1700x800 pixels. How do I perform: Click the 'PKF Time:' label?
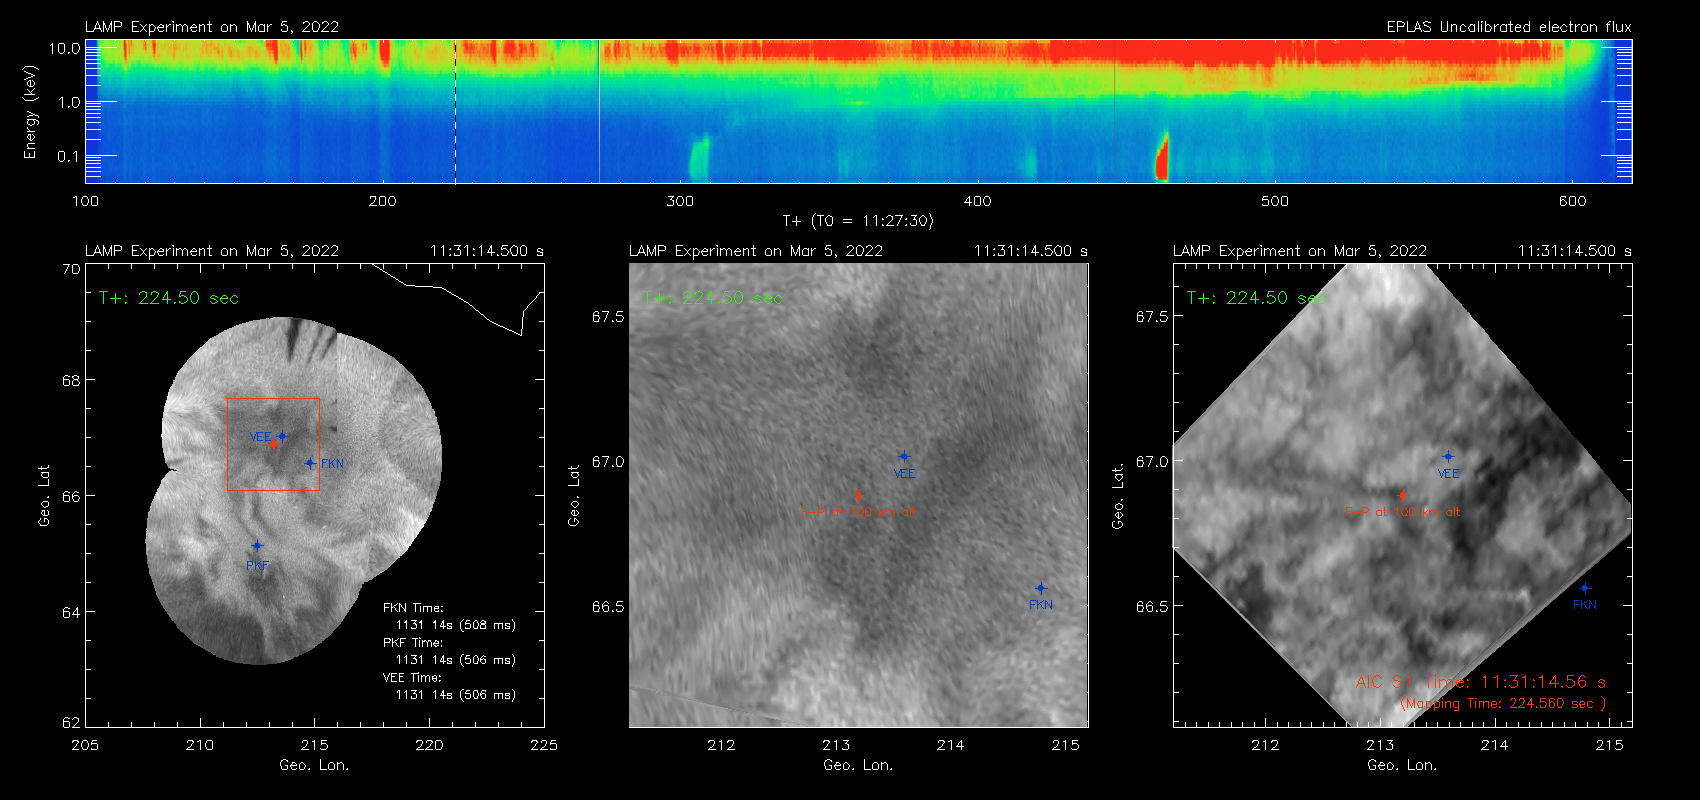[x=413, y=643]
